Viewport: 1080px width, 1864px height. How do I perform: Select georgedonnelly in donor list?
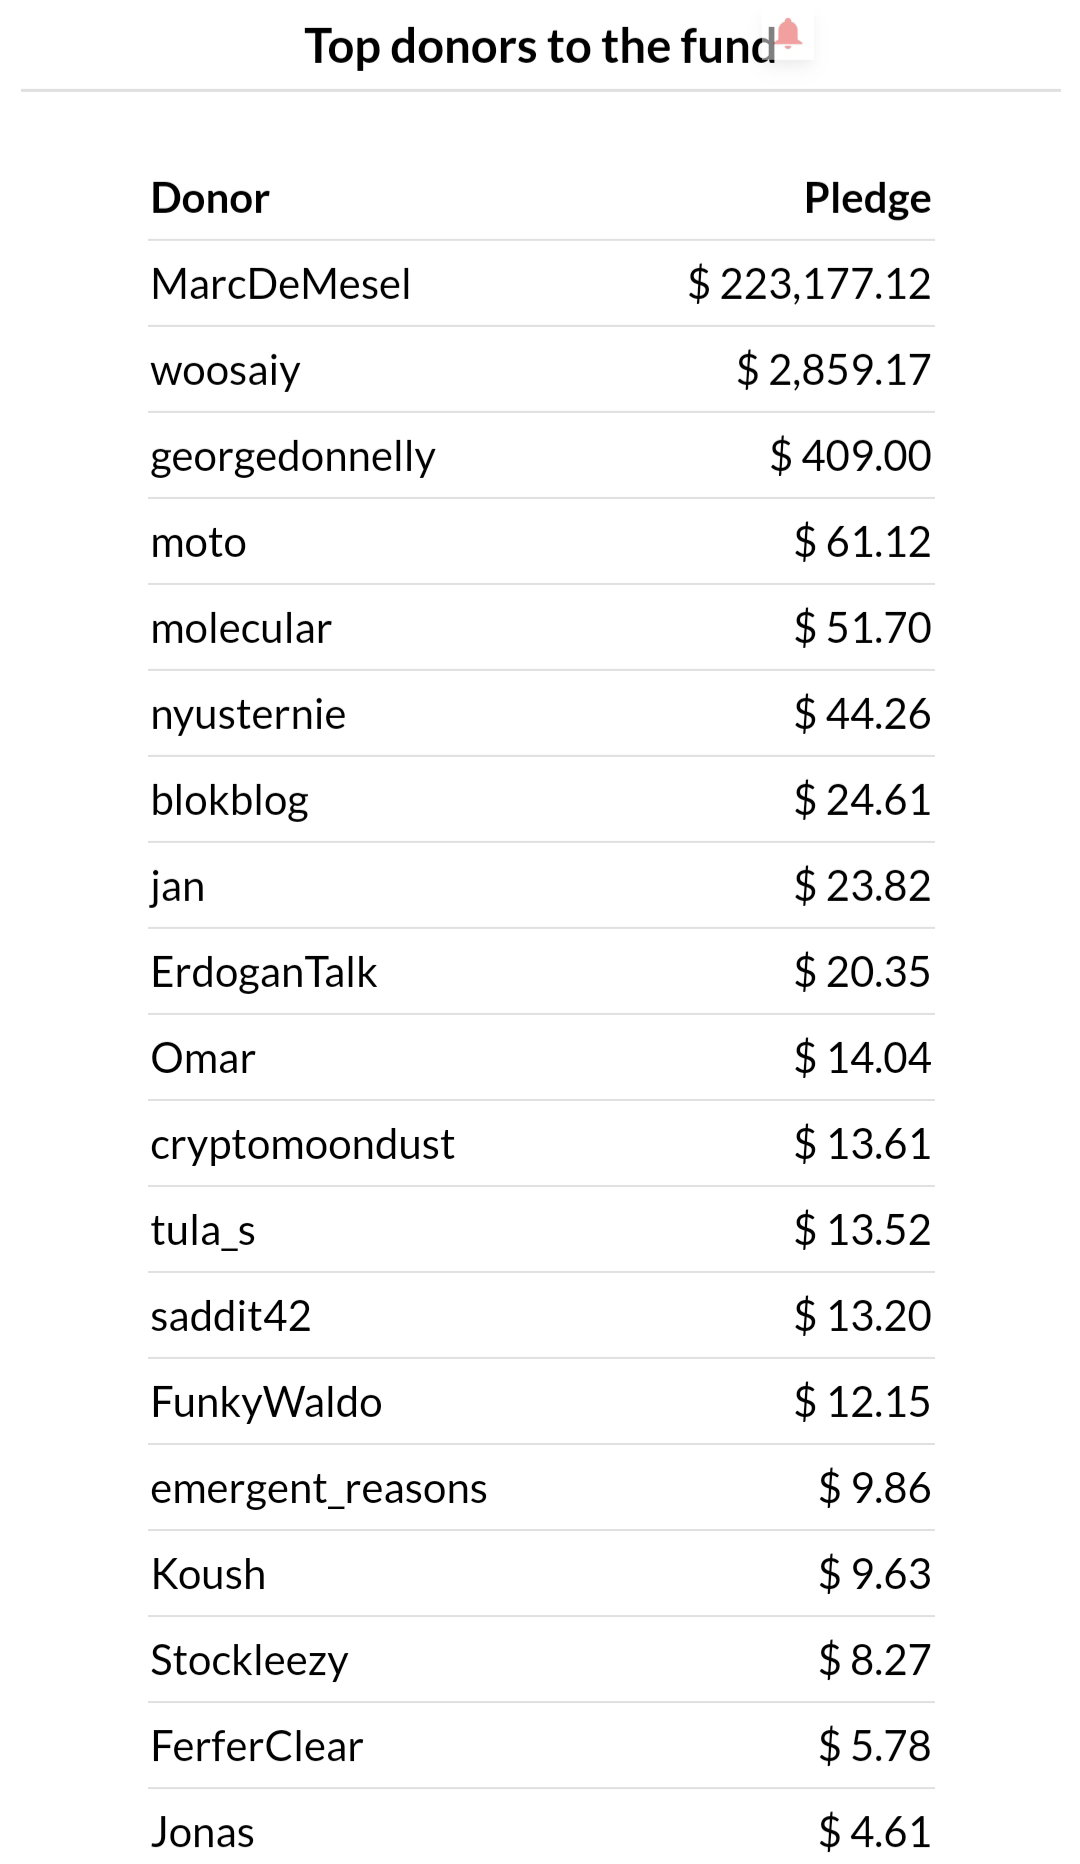[293, 458]
